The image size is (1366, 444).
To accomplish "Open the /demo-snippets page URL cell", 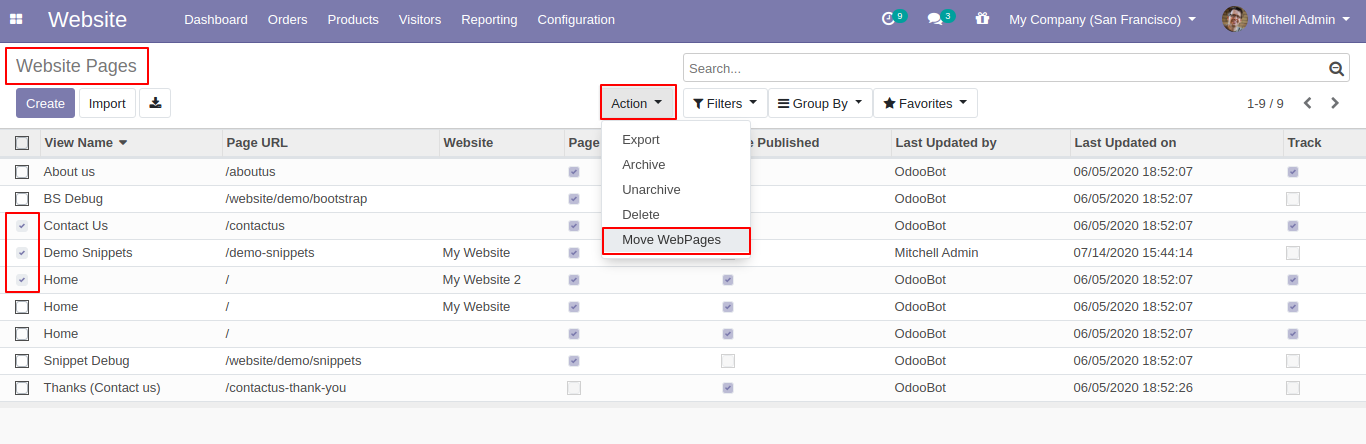I will [270, 253].
